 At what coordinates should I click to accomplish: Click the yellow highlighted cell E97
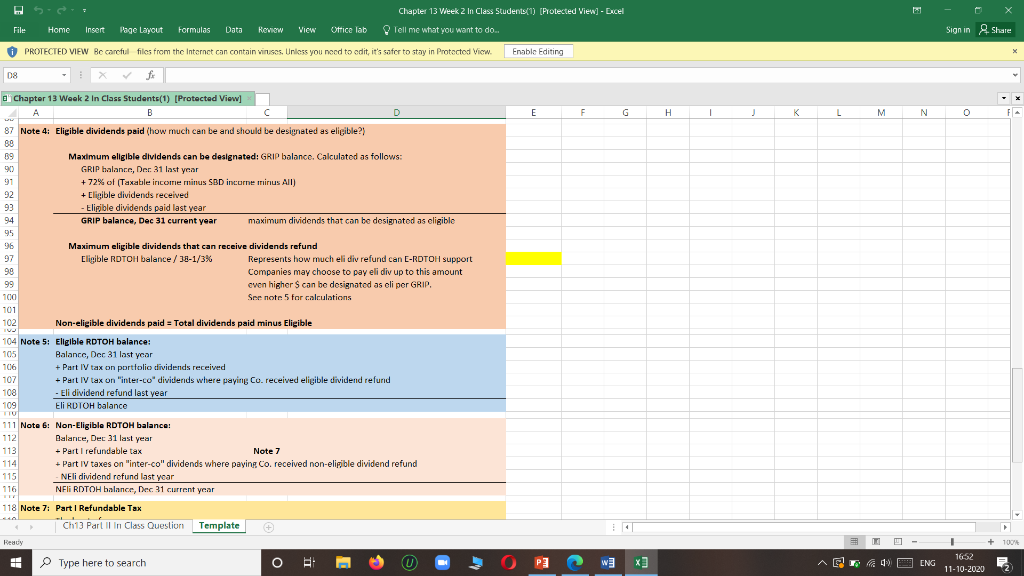(534, 259)
